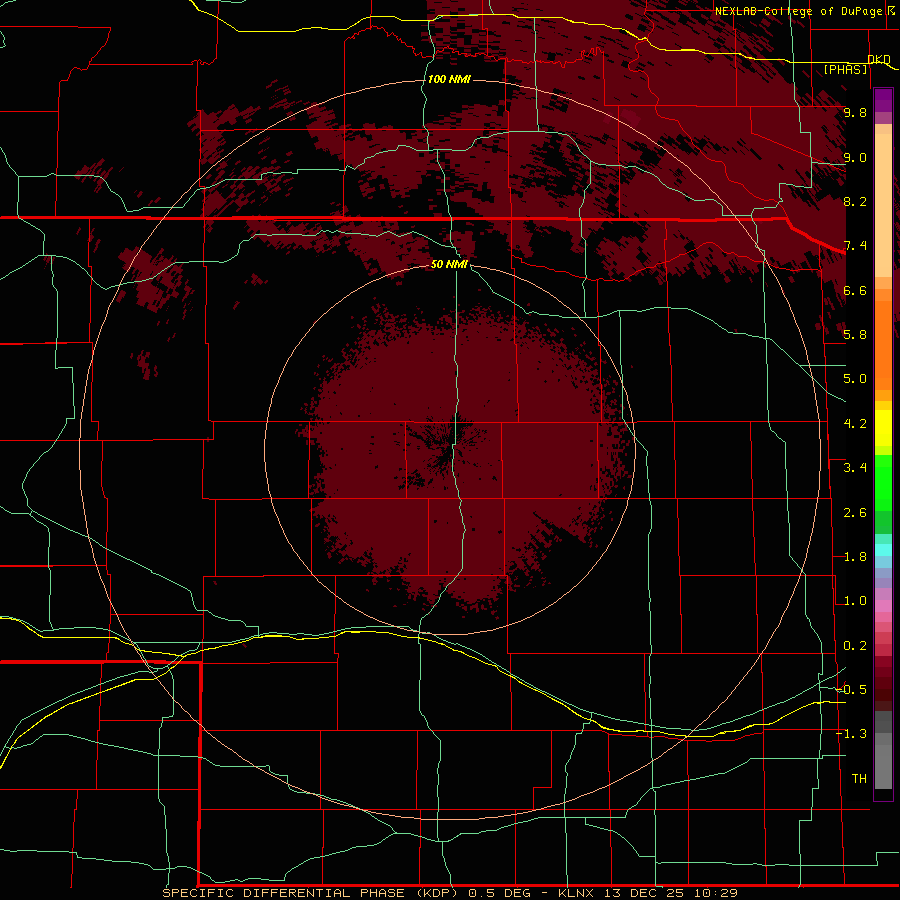Click the 100 NMI range ring label
Screen dimensions: 900x900
pos(449,79)
